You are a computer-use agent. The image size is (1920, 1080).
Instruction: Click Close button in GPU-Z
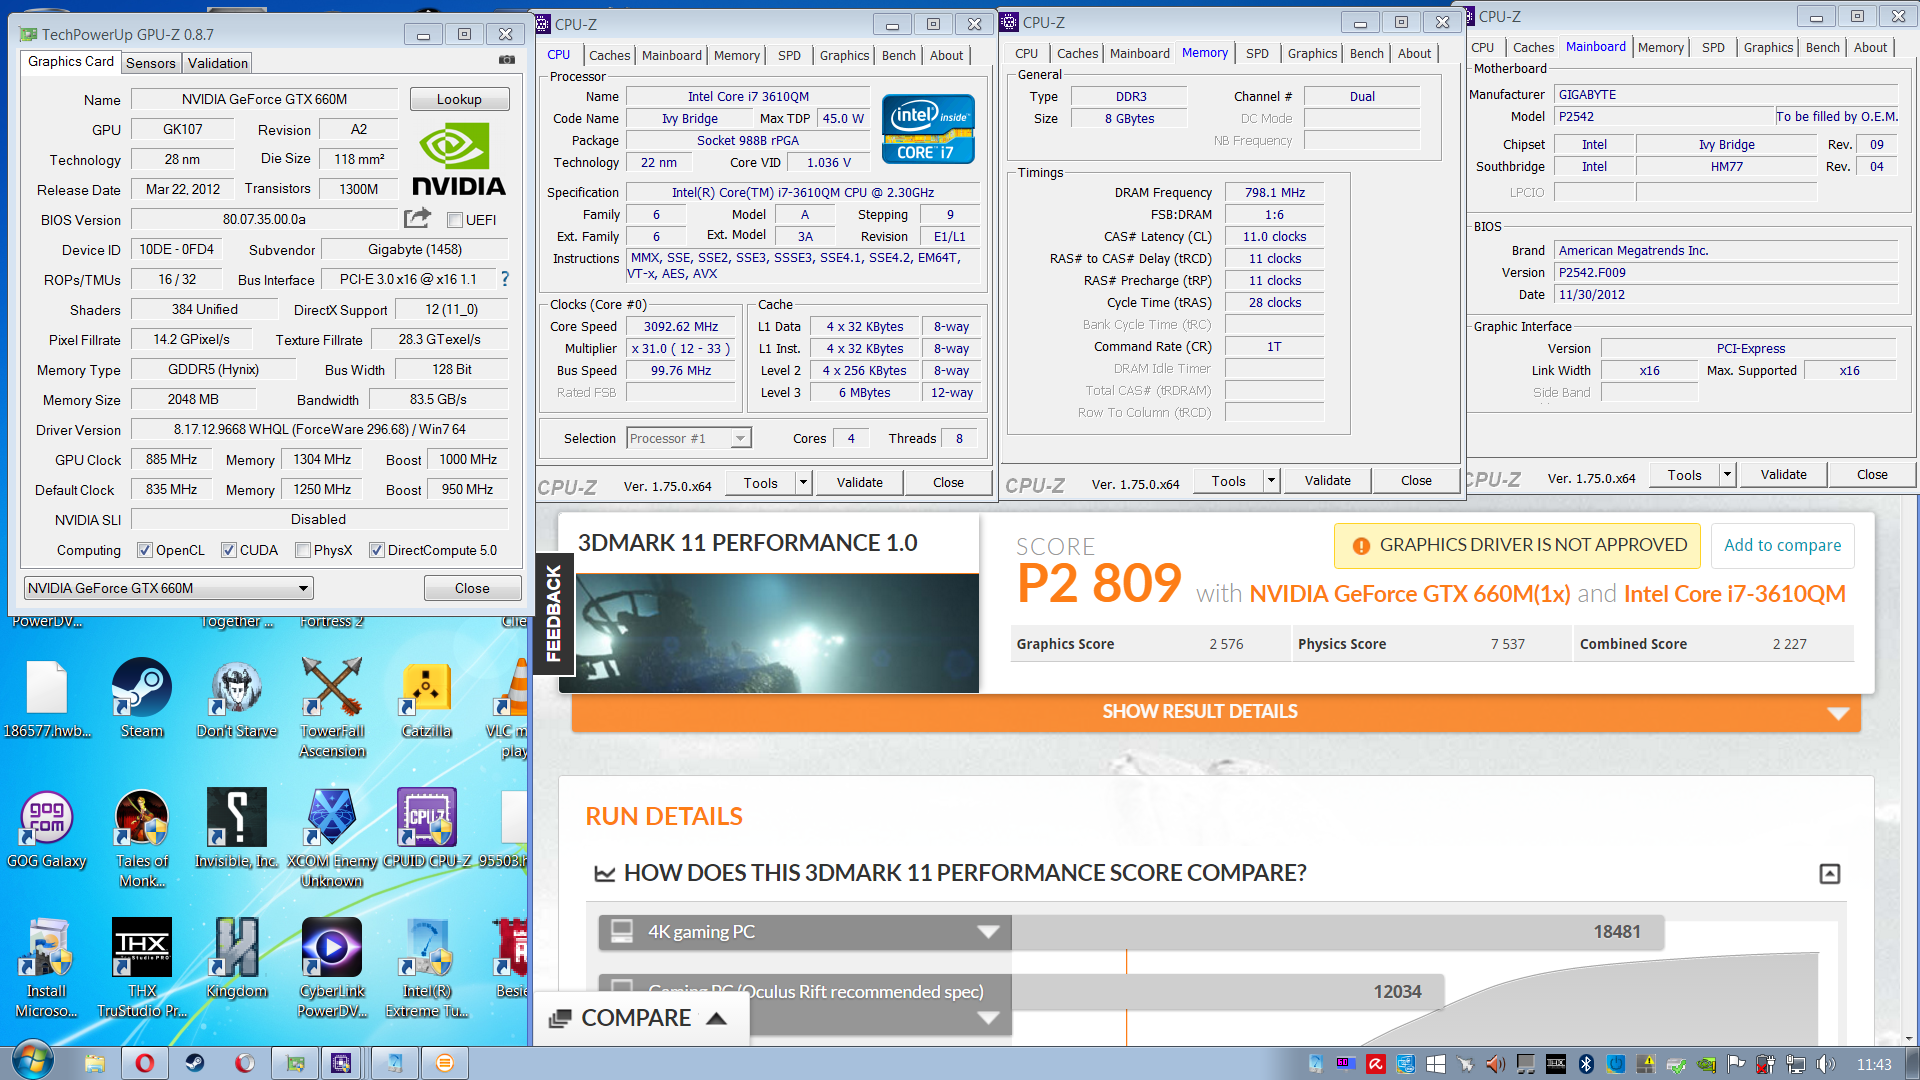[472, 588]
